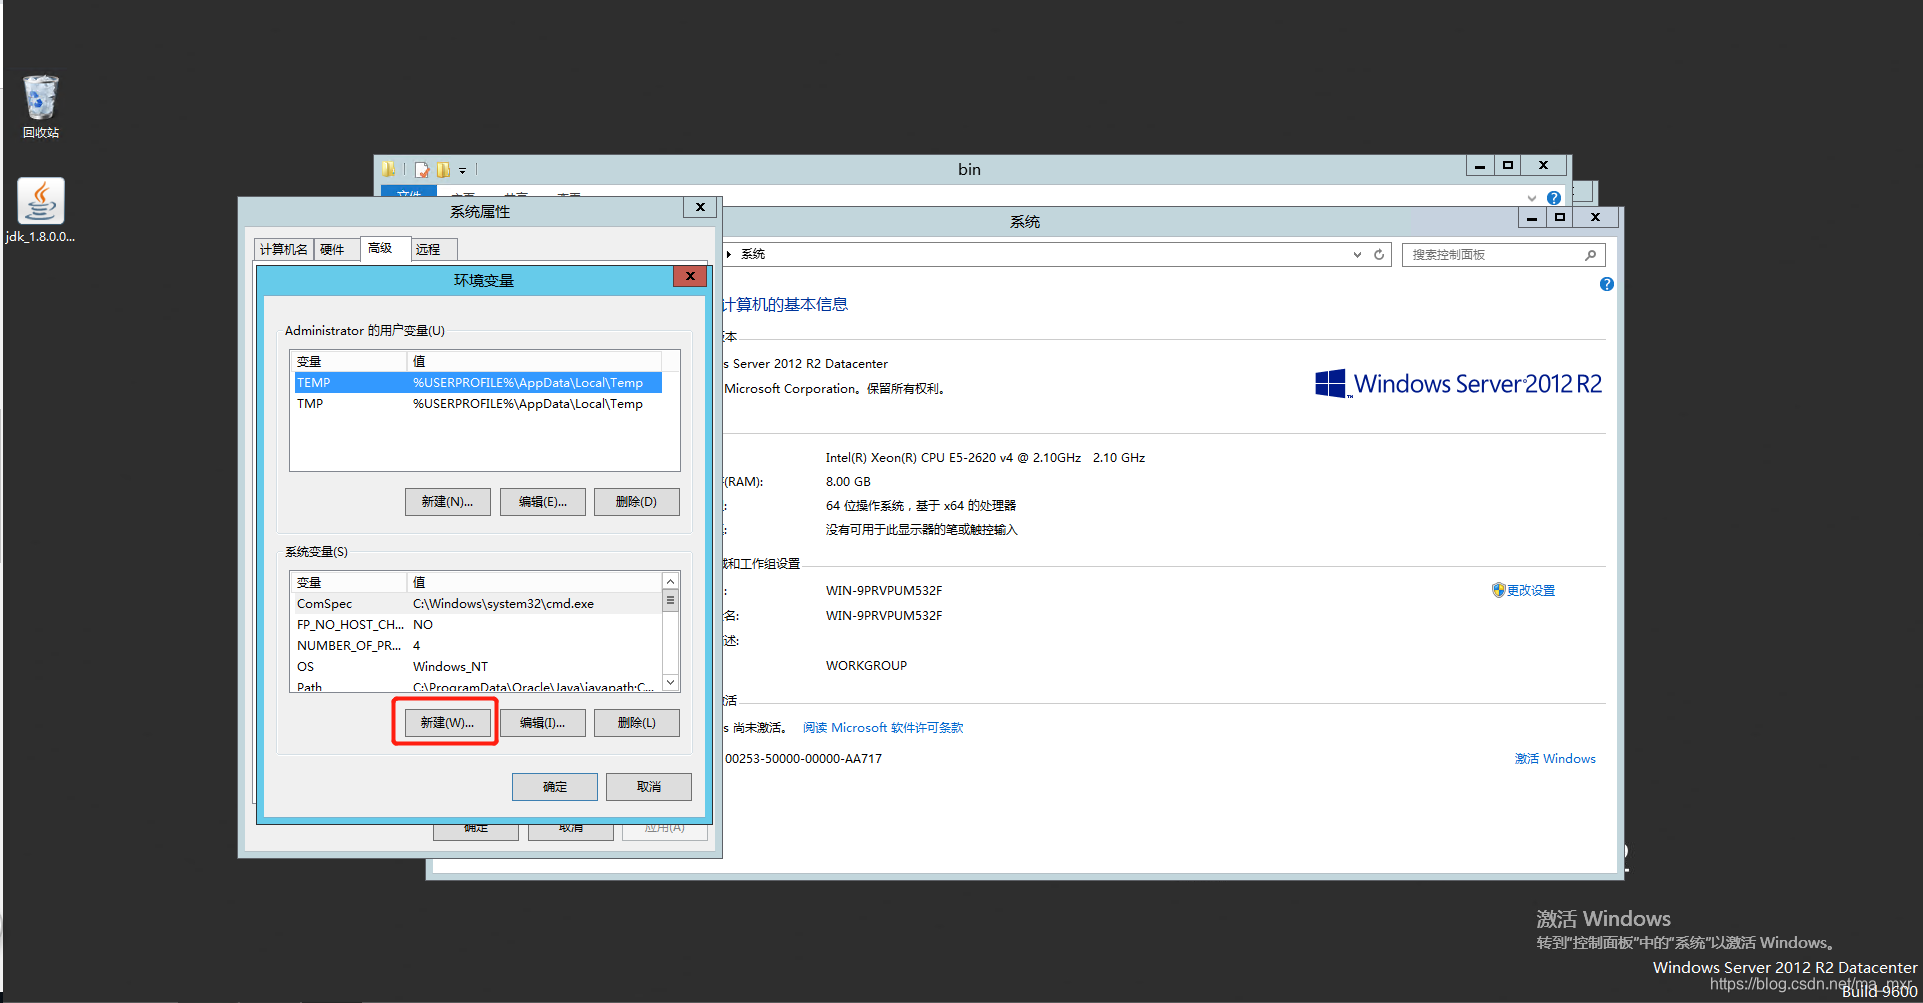The height and width of the screenshot is (1003, 1923).
Task: Click the blue help icon in System window
Action: click(1607, 284)
